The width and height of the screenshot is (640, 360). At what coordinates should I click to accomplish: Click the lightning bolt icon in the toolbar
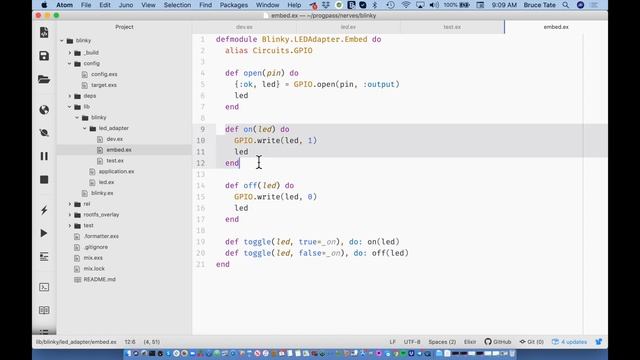tap(44, 210)
